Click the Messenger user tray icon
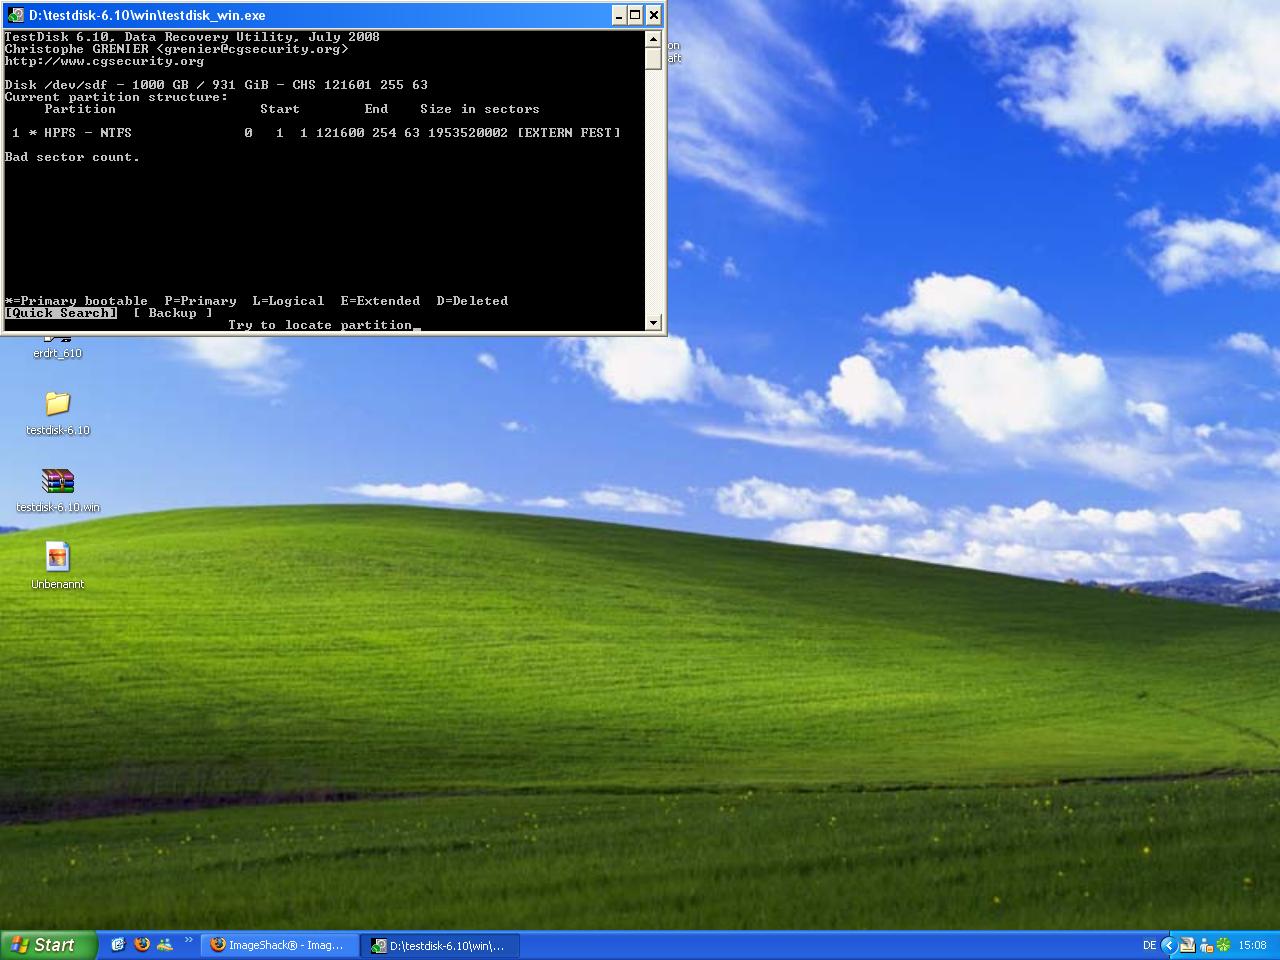The height and width of the screenshot is (960, 1280). [1206, 945]
